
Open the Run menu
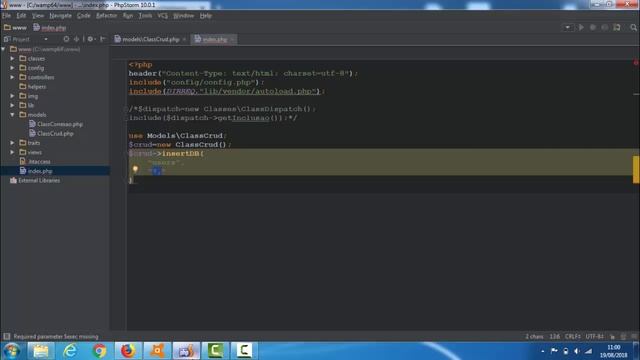pyautogui.click(x=128, y=16)
